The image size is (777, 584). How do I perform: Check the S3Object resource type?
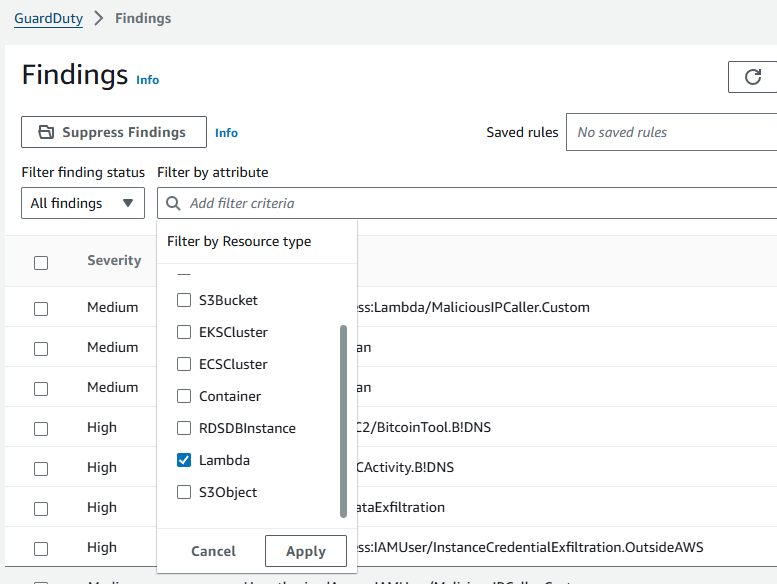(x=184, y=492)
